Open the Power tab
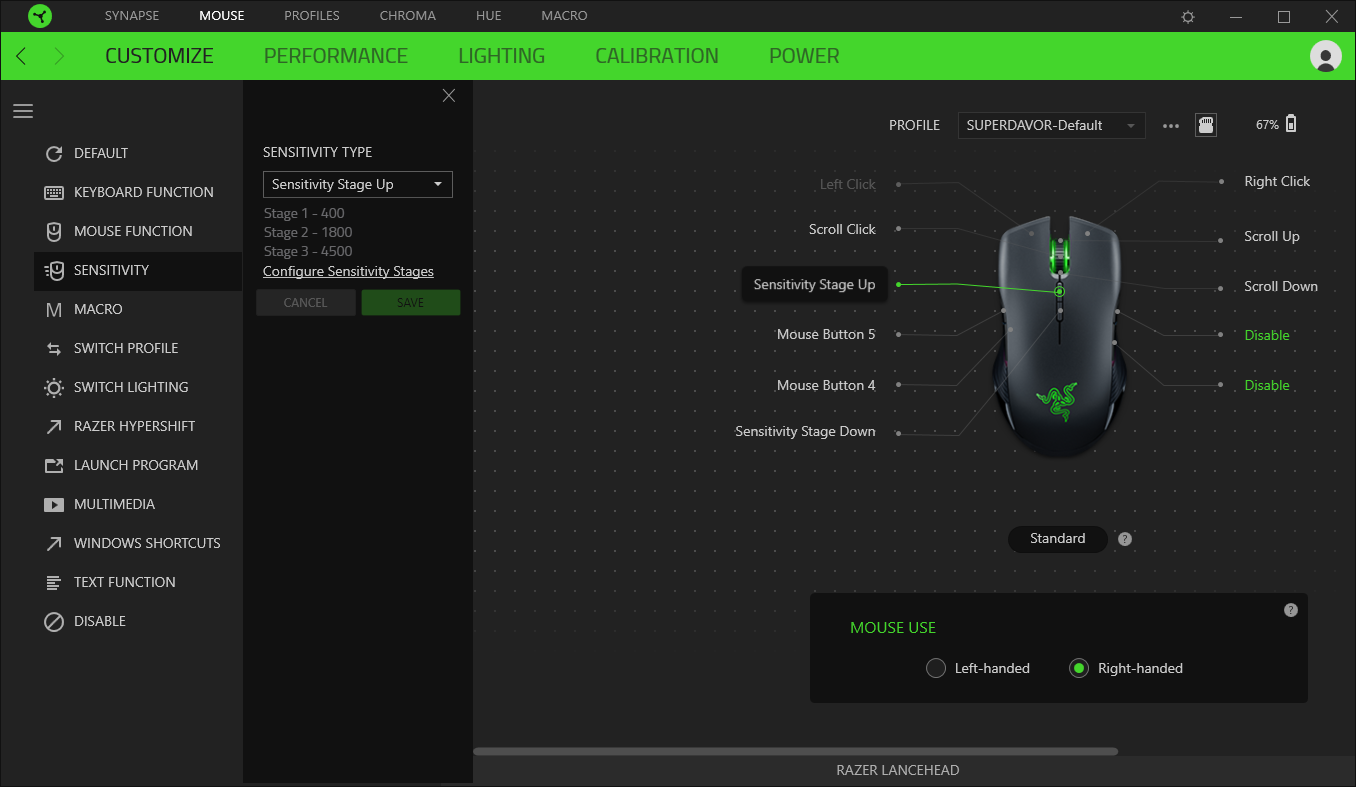Viewport: 1356px width, 787px height. coord(804,56)
